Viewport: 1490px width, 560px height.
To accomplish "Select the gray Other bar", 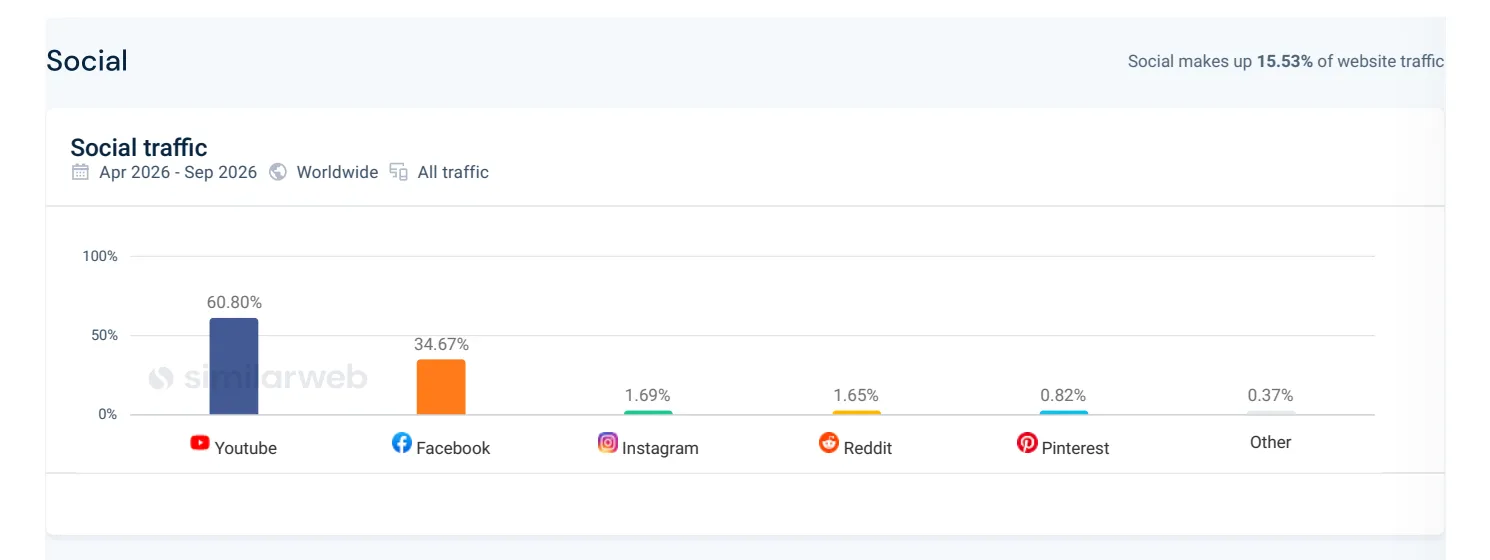I will tap(1270, 413).
